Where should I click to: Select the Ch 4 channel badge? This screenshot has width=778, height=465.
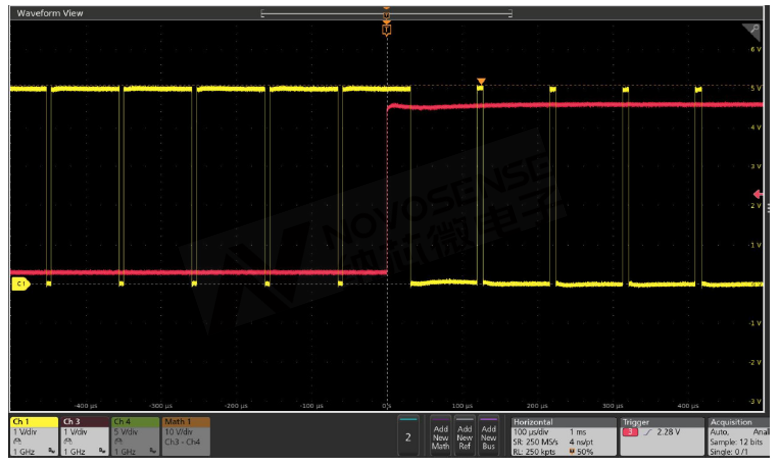[x=135, y=436]
